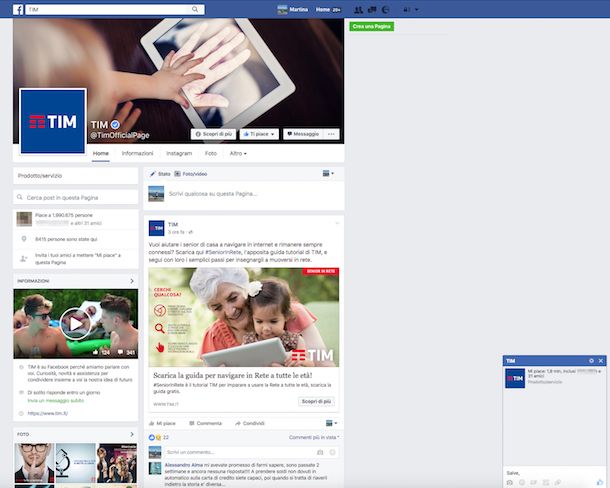Click the location pin icon by 8415 persone
Image resolution: width=610 pixels, height=488 pixels.
(x=24, y=239)
